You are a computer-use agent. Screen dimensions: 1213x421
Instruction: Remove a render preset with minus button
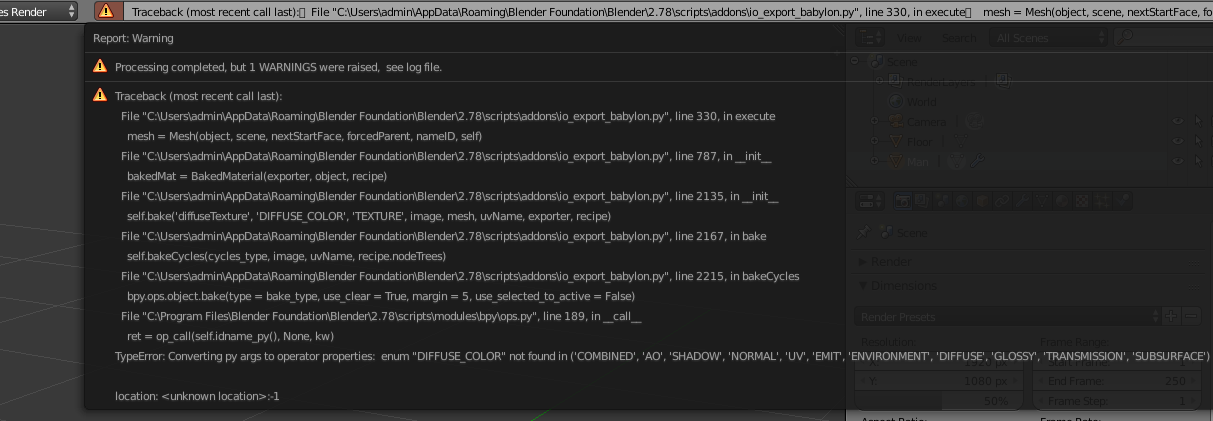point(1191,317)
